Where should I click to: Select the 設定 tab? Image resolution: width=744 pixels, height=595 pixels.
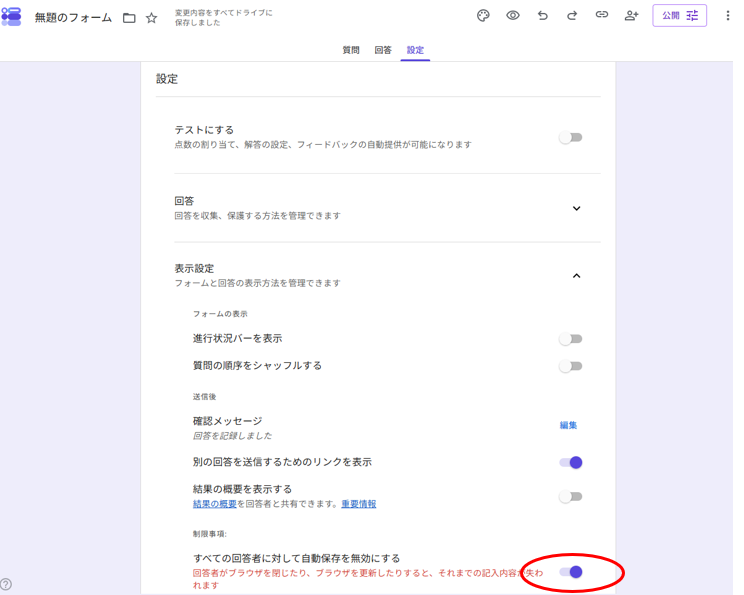(x=415, y=50)
